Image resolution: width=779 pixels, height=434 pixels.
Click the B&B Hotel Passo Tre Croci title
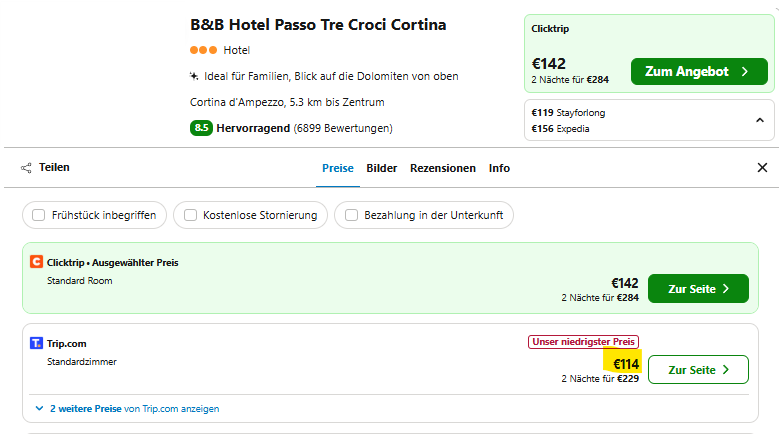click(x=318, y=25)
